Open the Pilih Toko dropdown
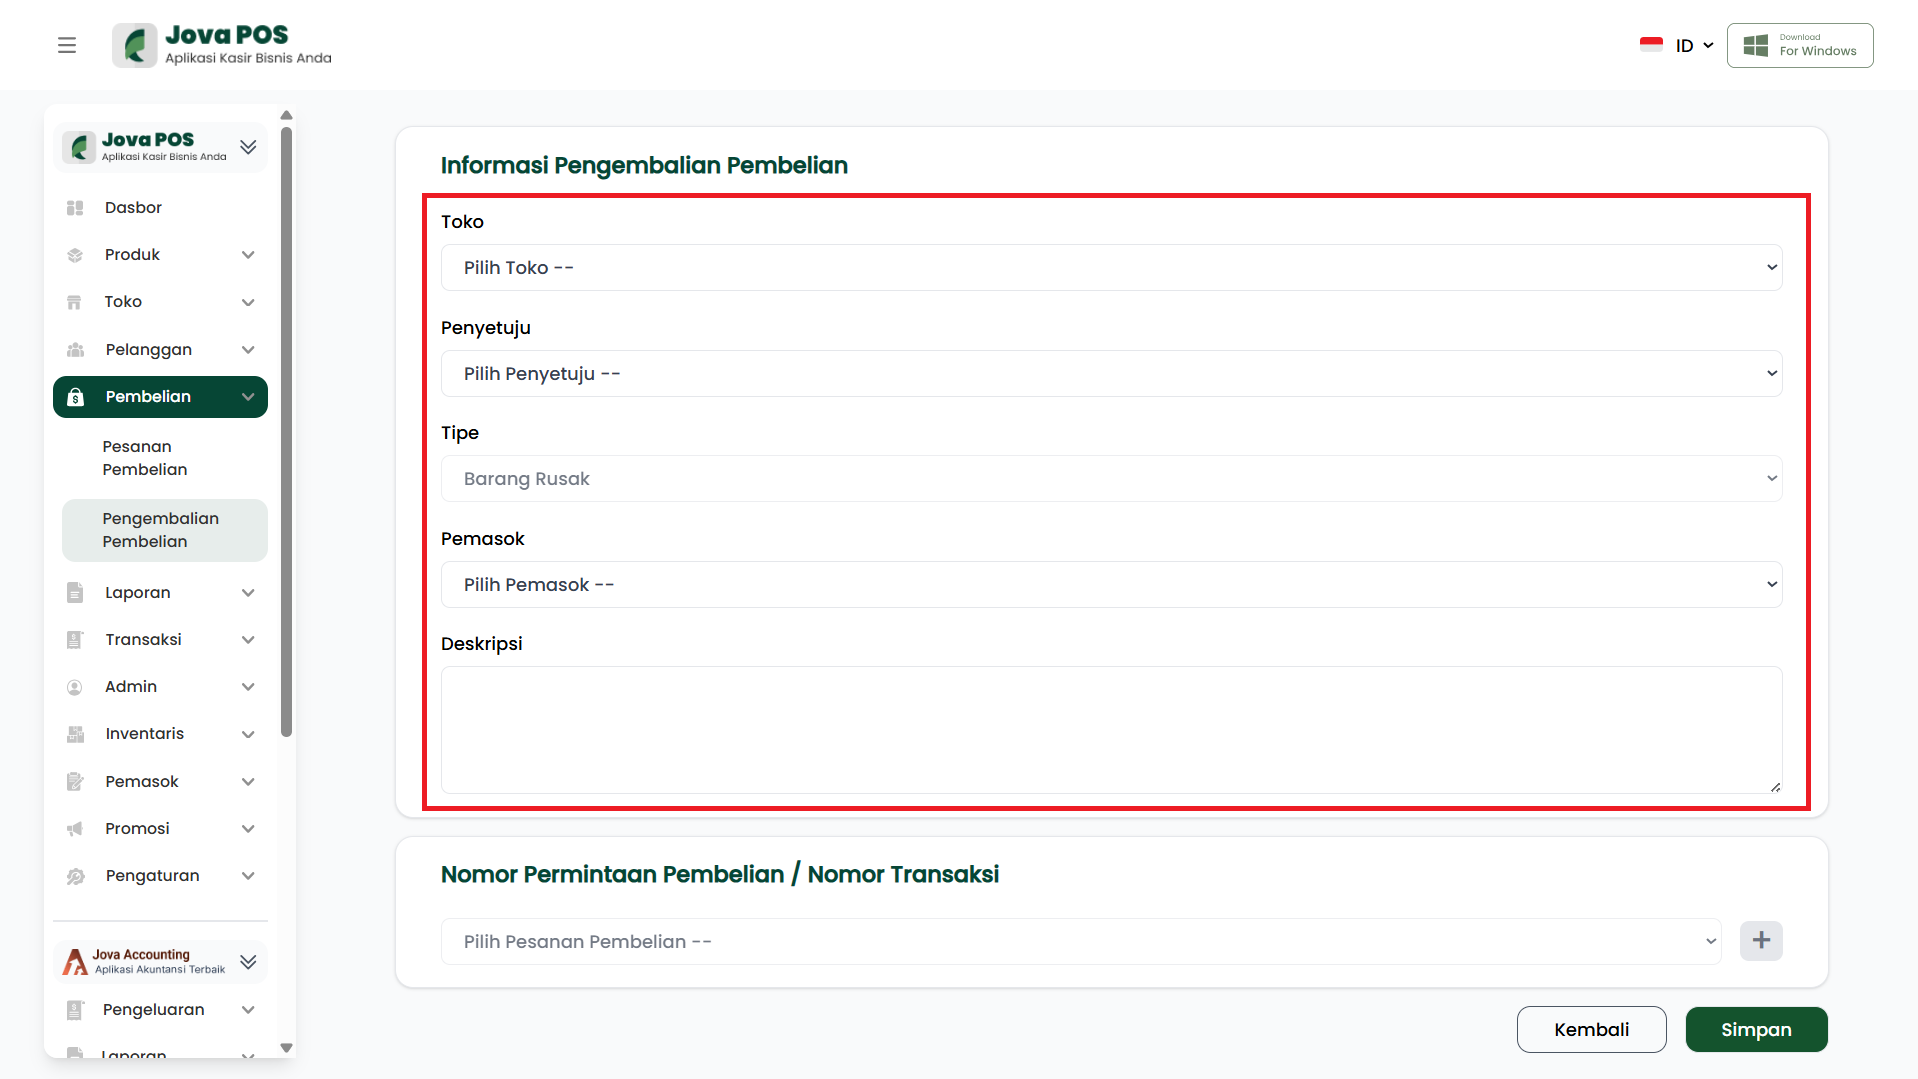The width and height of the screenshot is (1918, 1079). tap(1111, 268)
